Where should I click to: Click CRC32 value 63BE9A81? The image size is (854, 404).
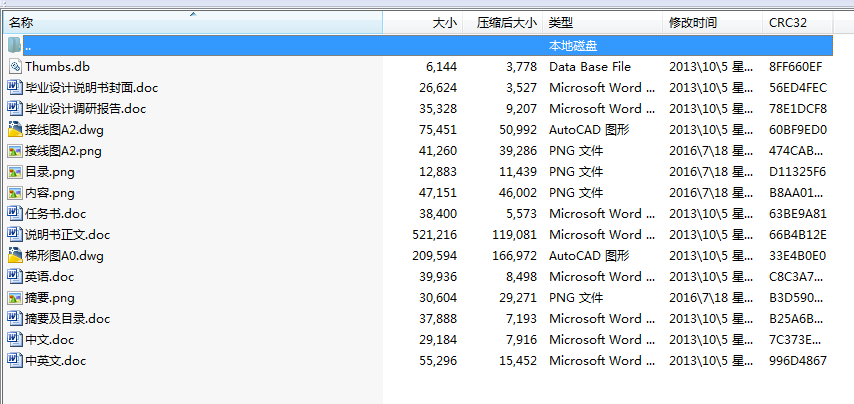tap(798, 213)
